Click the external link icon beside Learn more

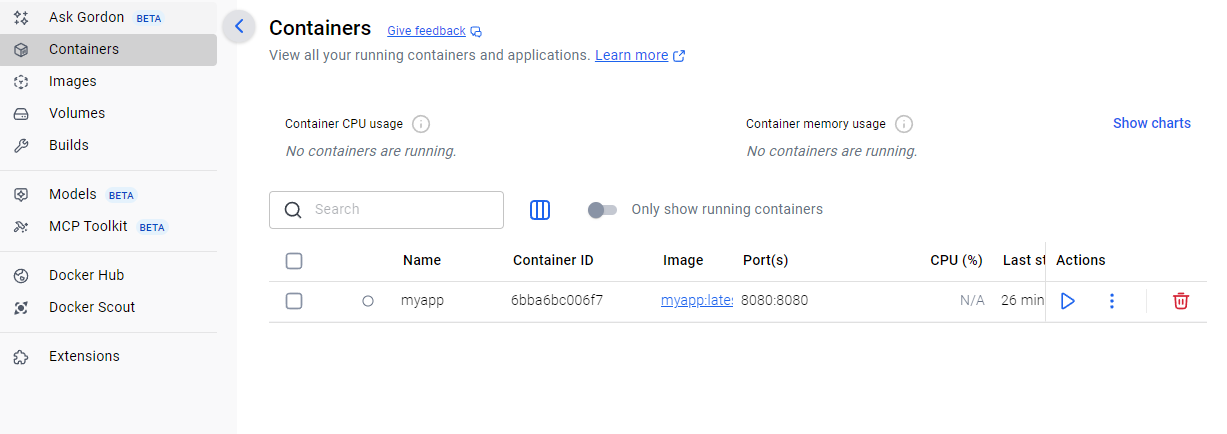679,56
